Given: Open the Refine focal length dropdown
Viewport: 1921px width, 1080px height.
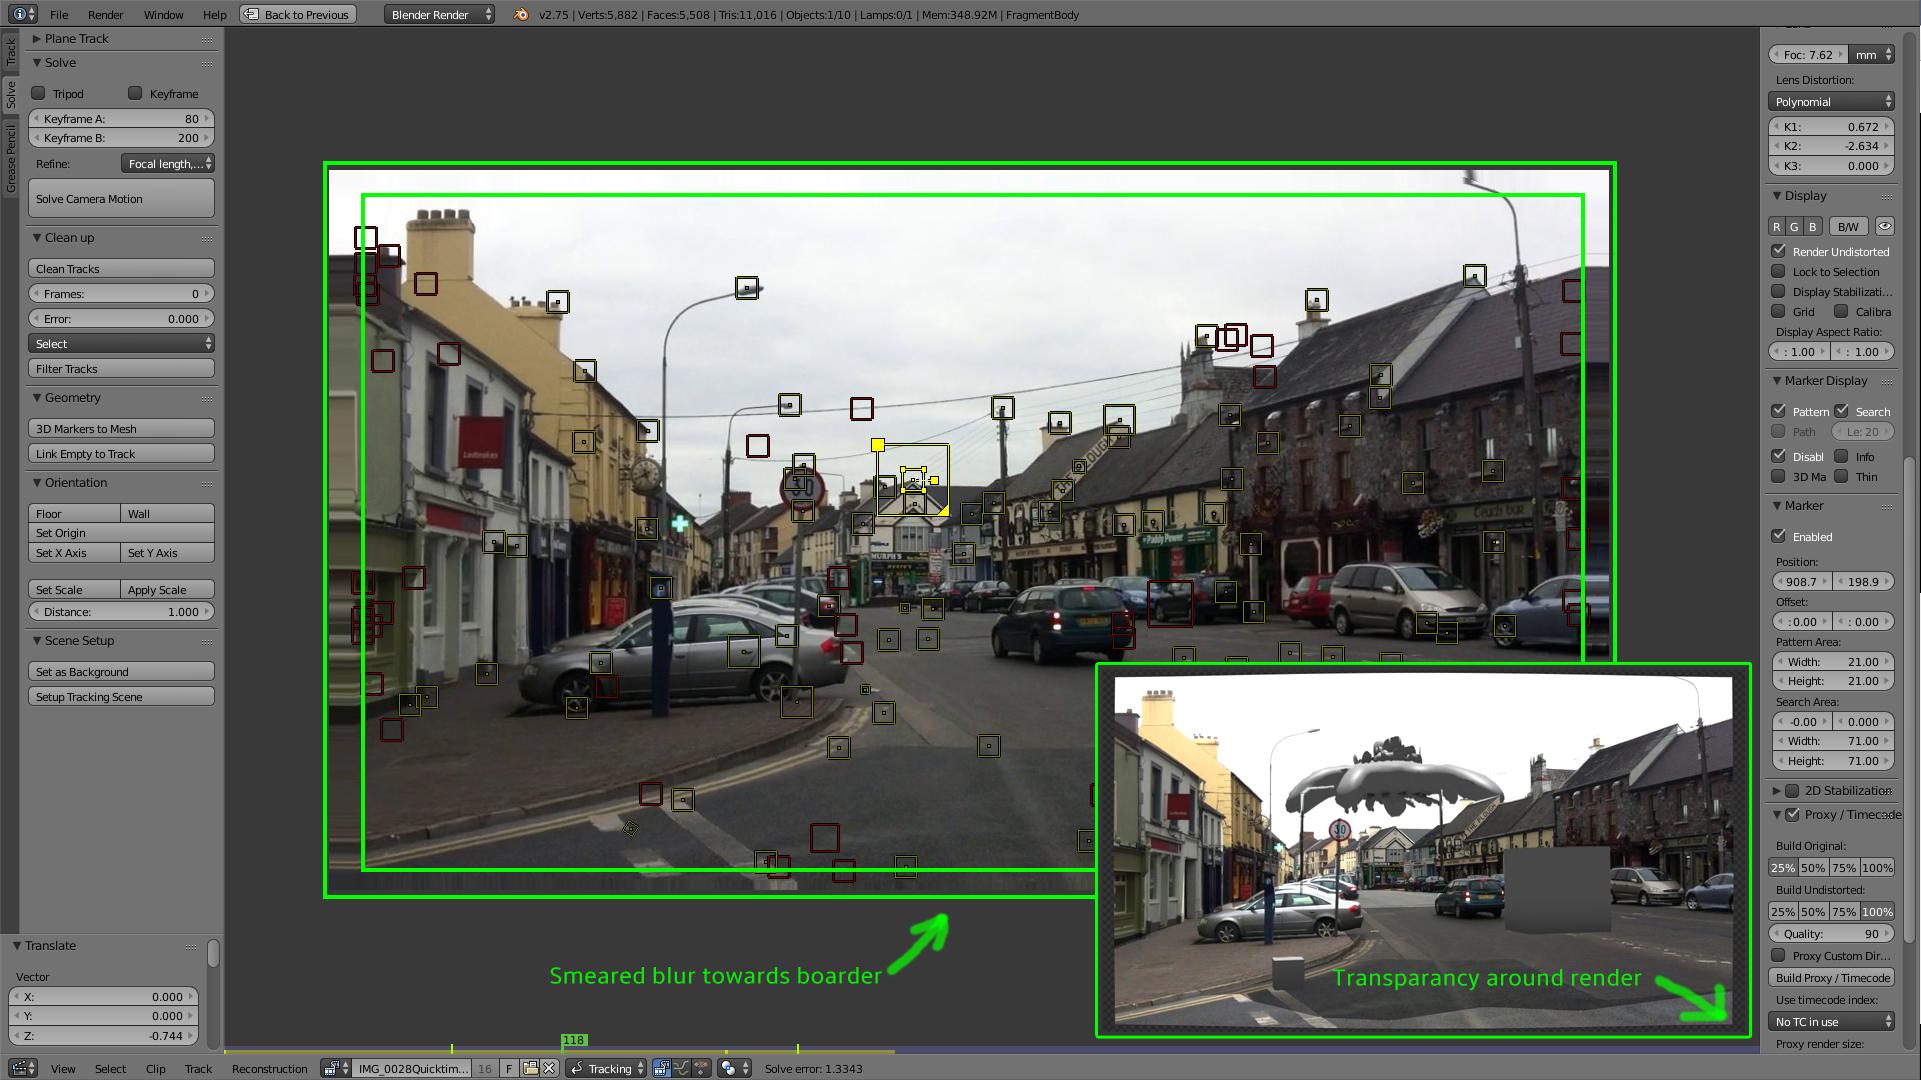Looking at the screenshot, I should pyautogui.click(x=168, y=164).
